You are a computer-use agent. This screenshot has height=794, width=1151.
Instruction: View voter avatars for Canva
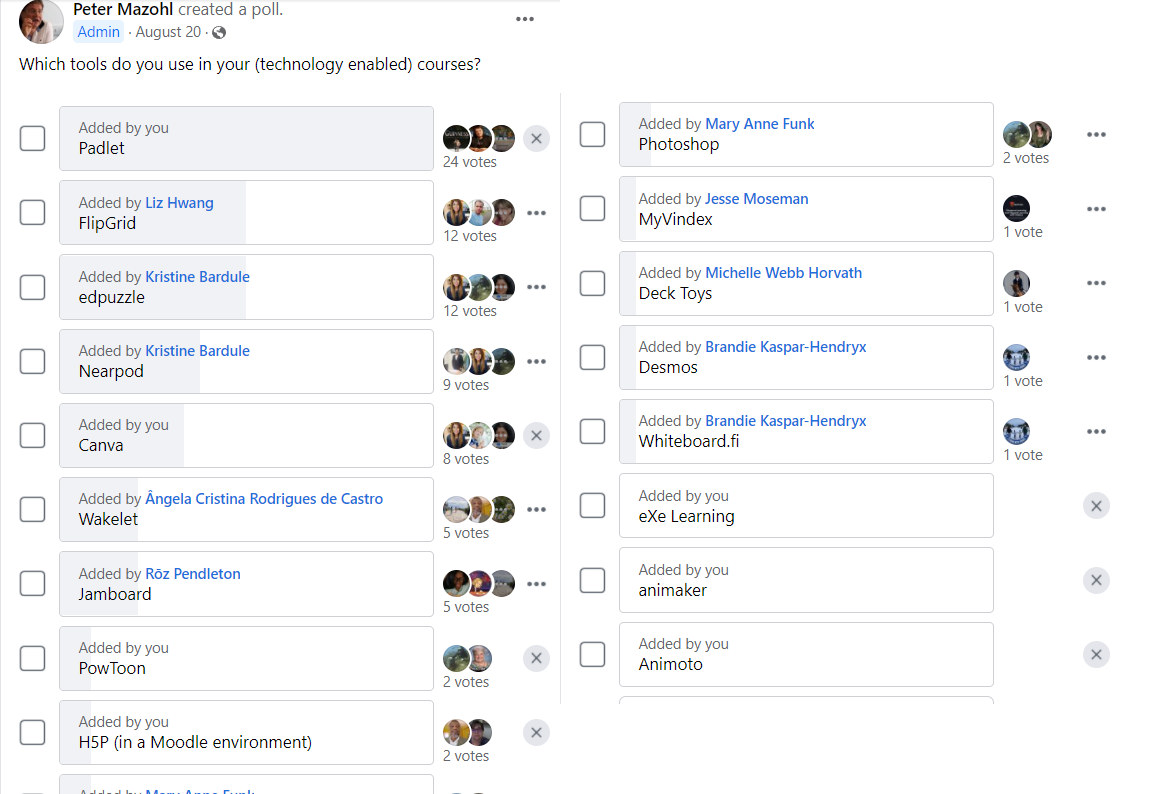pyautogui.click(x=479, y=435)
